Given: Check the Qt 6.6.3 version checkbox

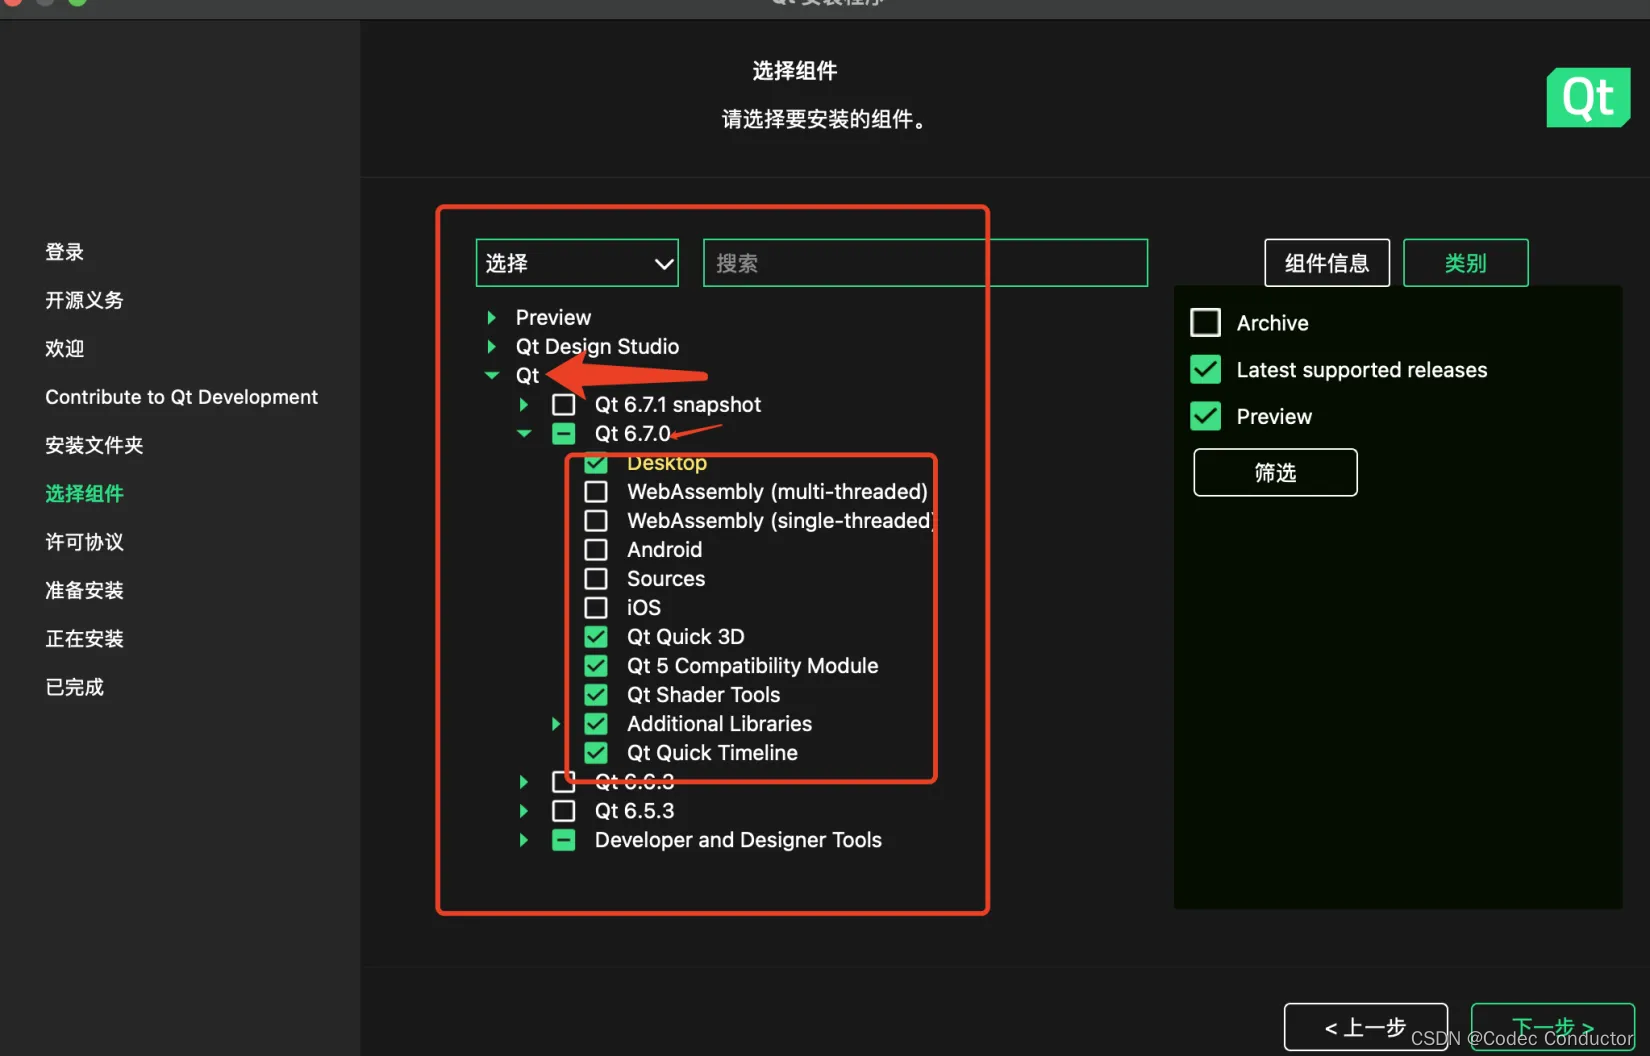Looking at the screenshot, I should point(563,781).
